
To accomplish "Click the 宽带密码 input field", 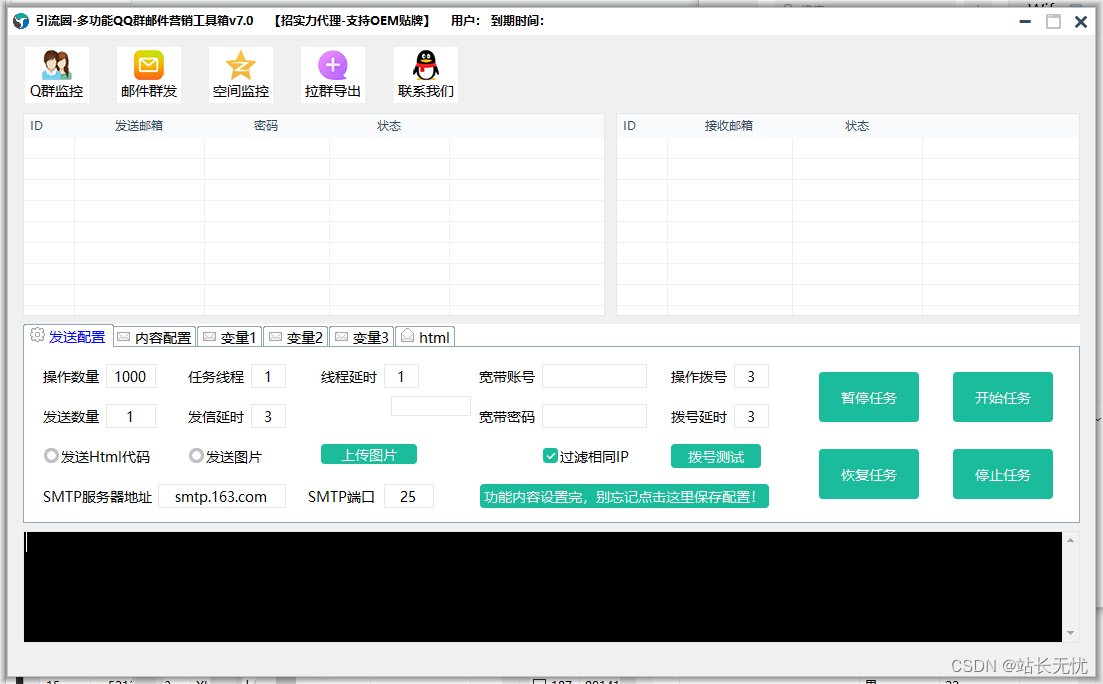I will (x=594, y=416).
